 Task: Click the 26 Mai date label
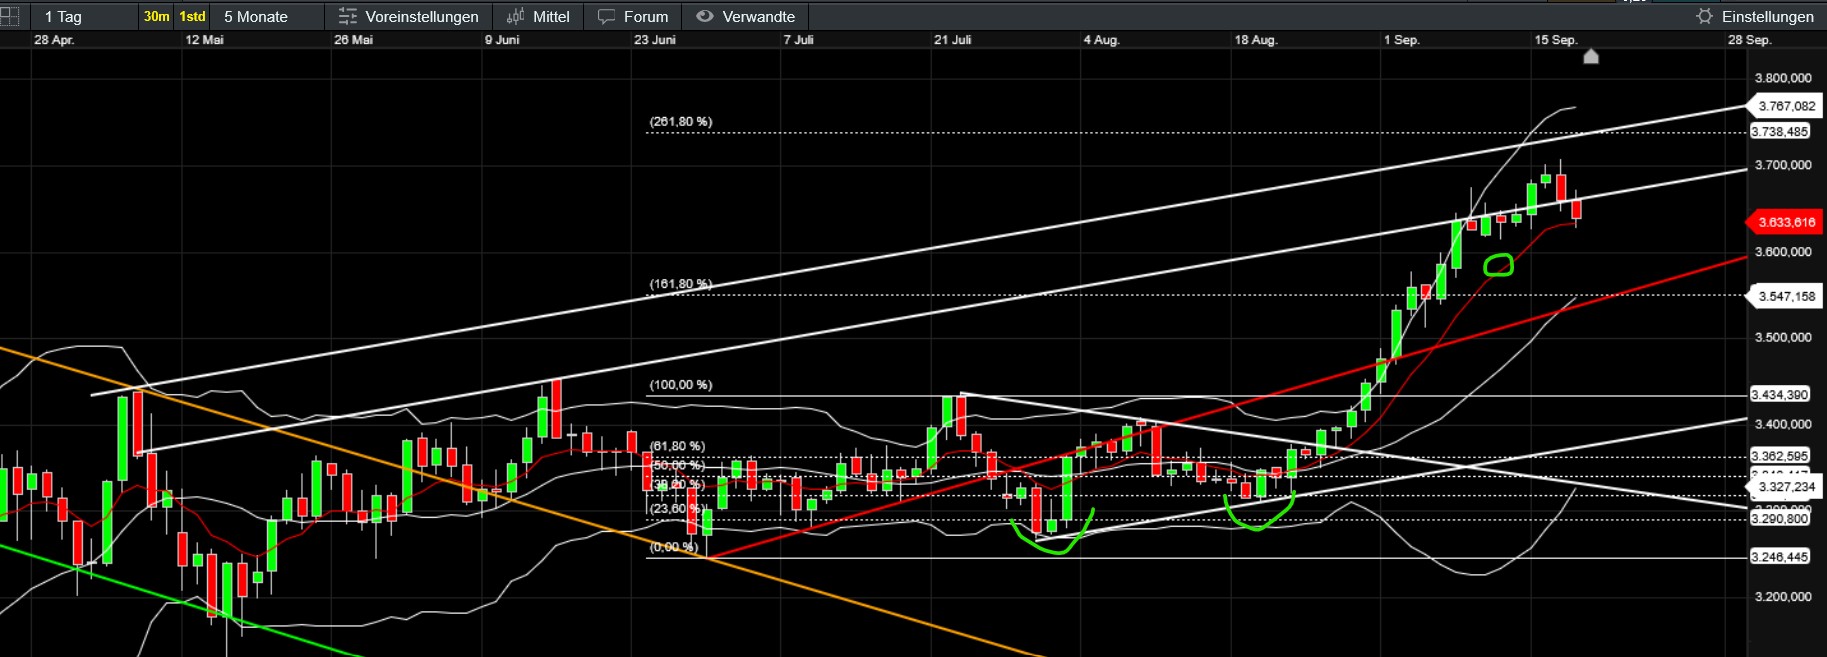pos(353,40)
